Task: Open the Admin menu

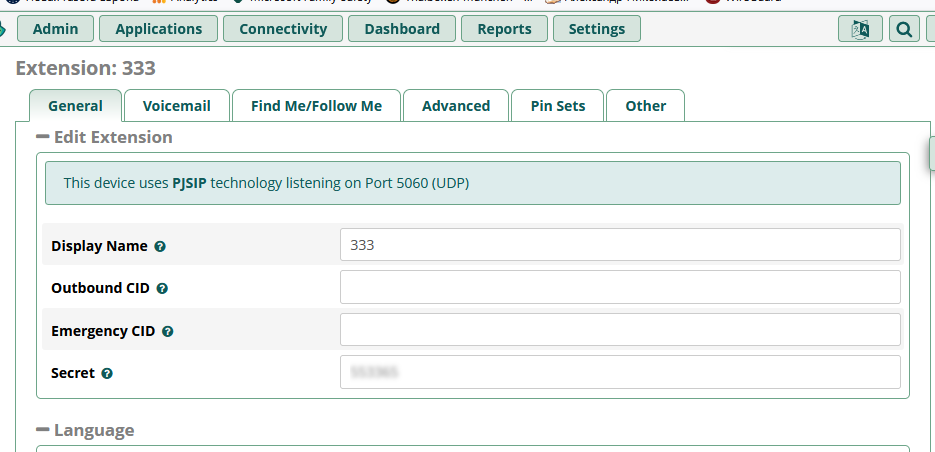Action: click(56, 29)
